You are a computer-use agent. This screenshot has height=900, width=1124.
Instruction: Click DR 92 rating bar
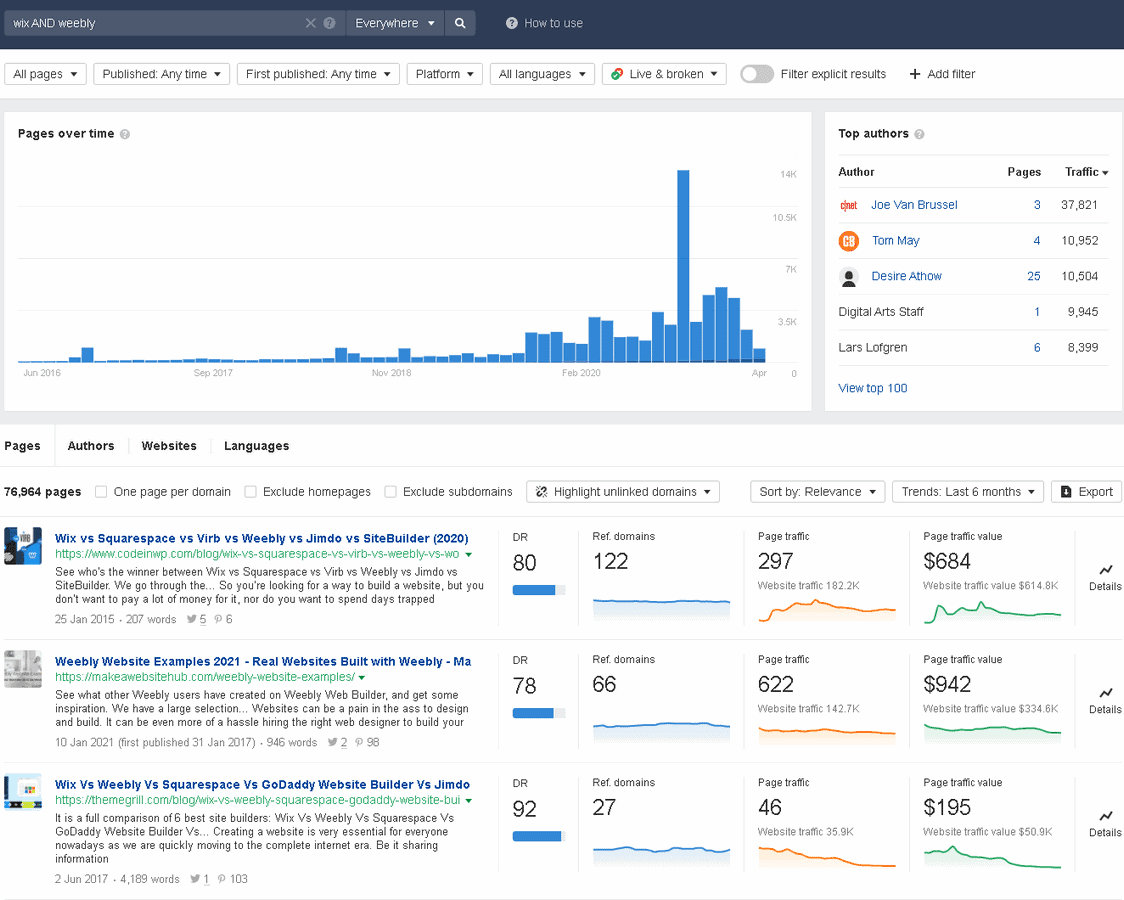coord(539,836)
